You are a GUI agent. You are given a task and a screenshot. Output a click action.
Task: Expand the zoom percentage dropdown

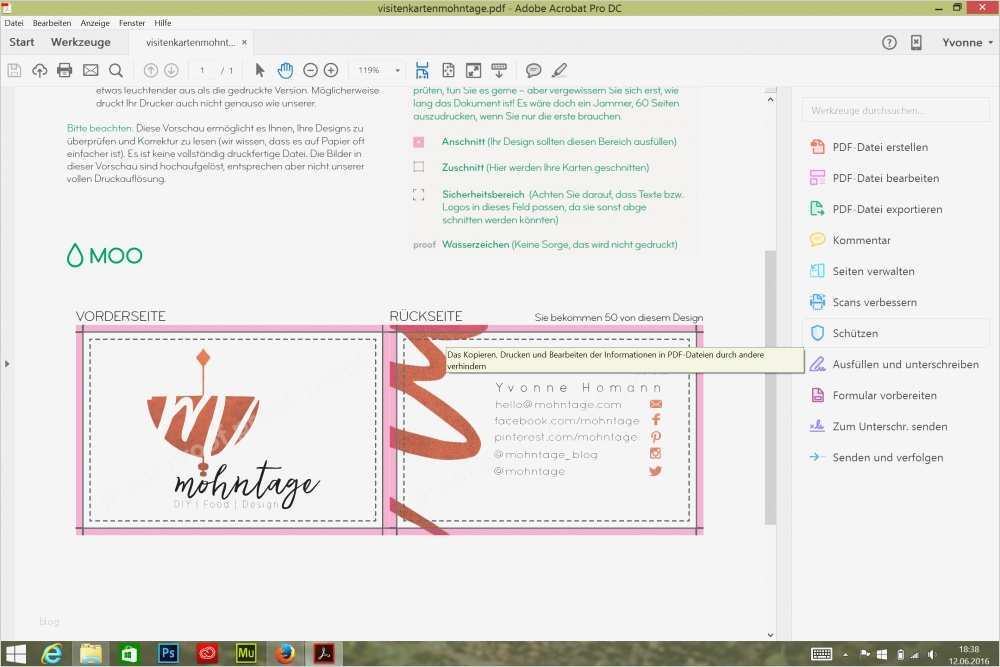point(397,70)
